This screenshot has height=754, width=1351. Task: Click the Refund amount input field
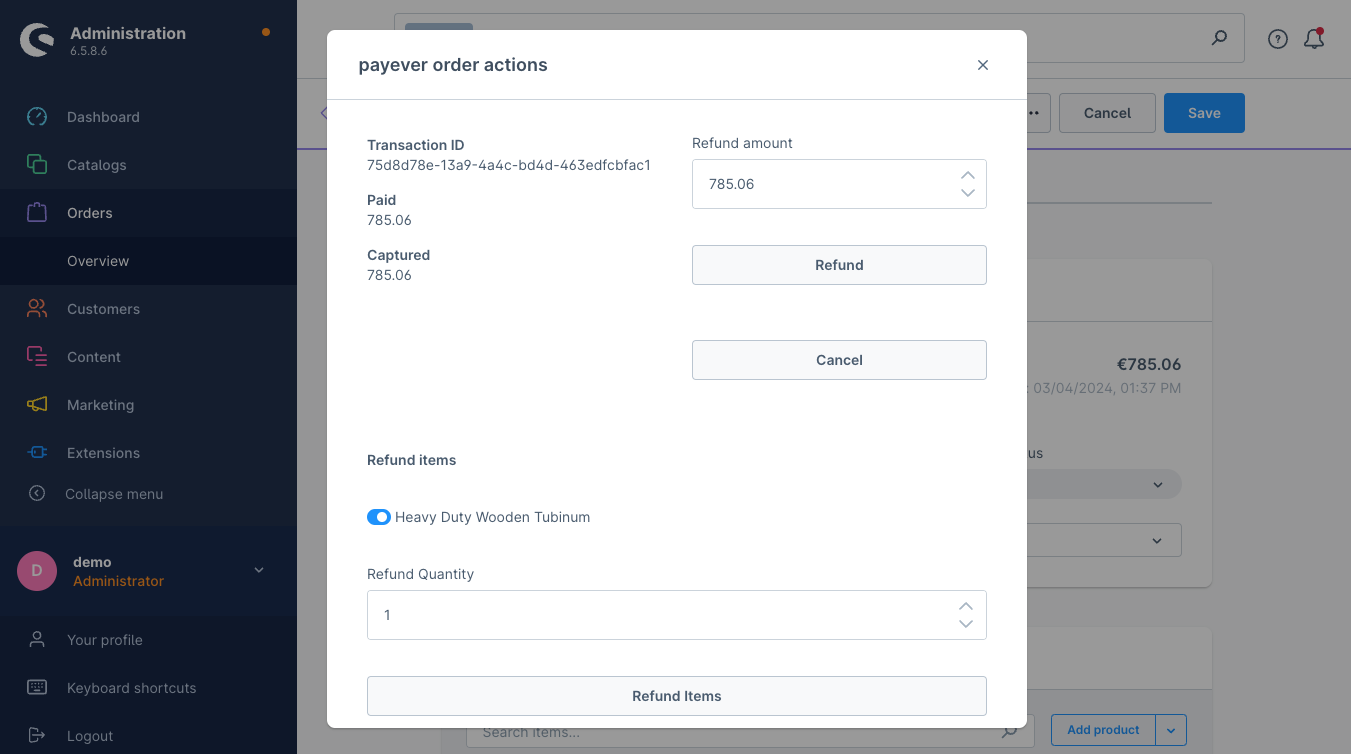point(824,184)
